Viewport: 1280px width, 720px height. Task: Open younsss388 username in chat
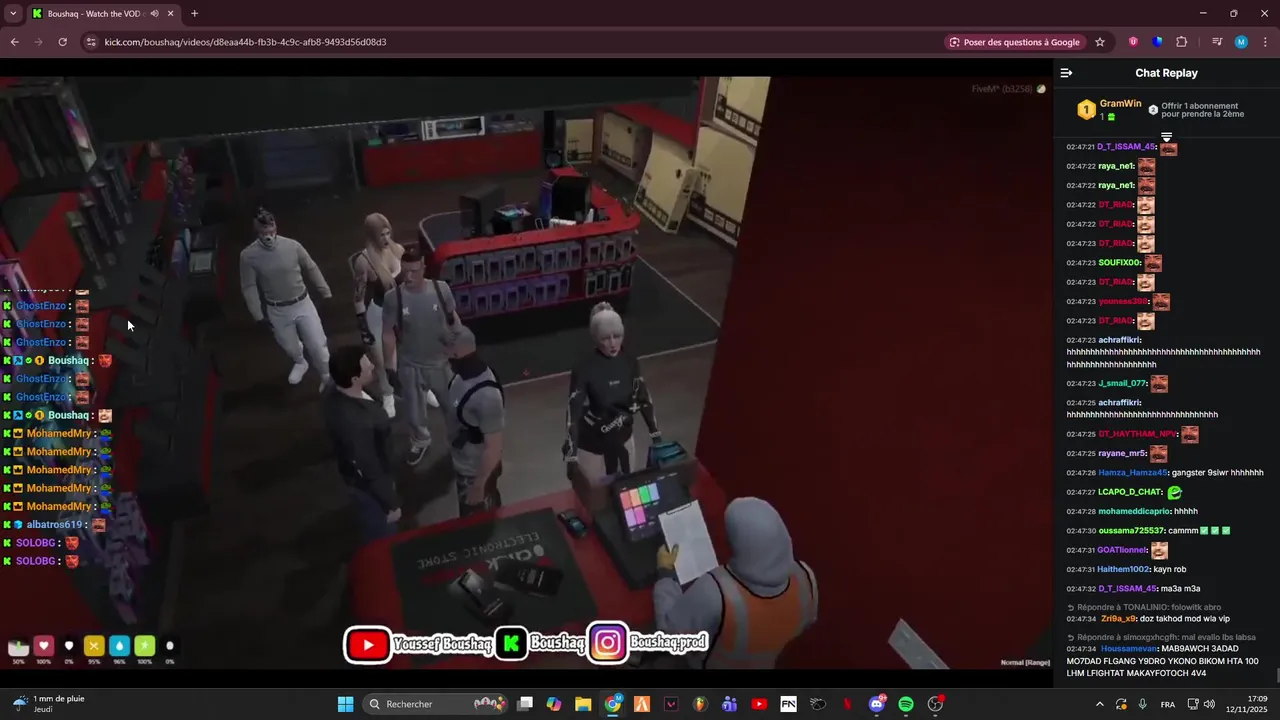pos(1123,302)
